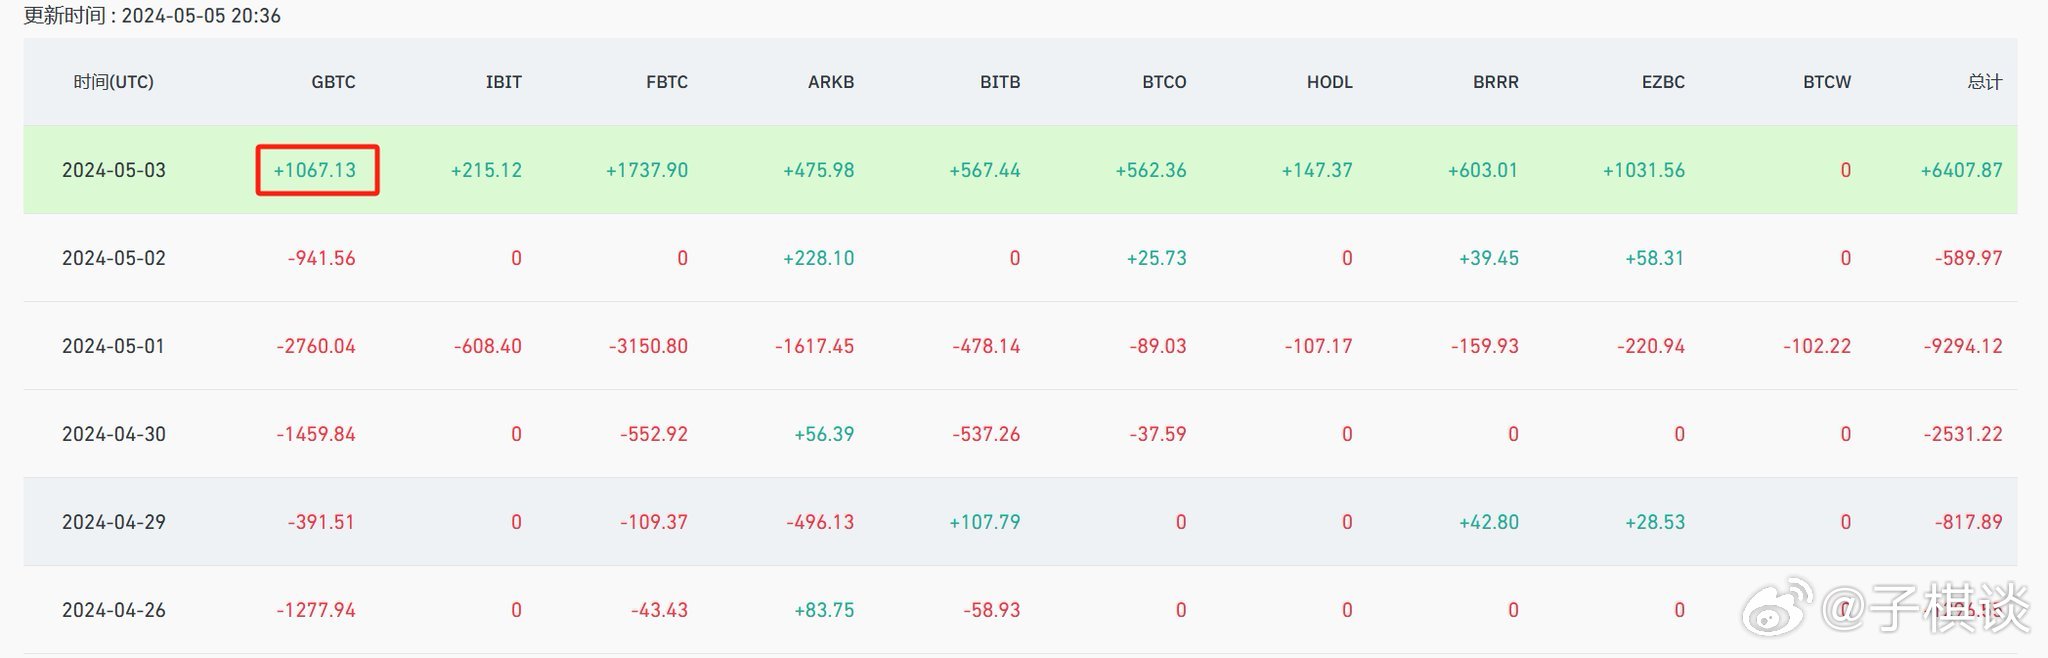
Task: Select the HODL column header
Action: pos(1329,82)
